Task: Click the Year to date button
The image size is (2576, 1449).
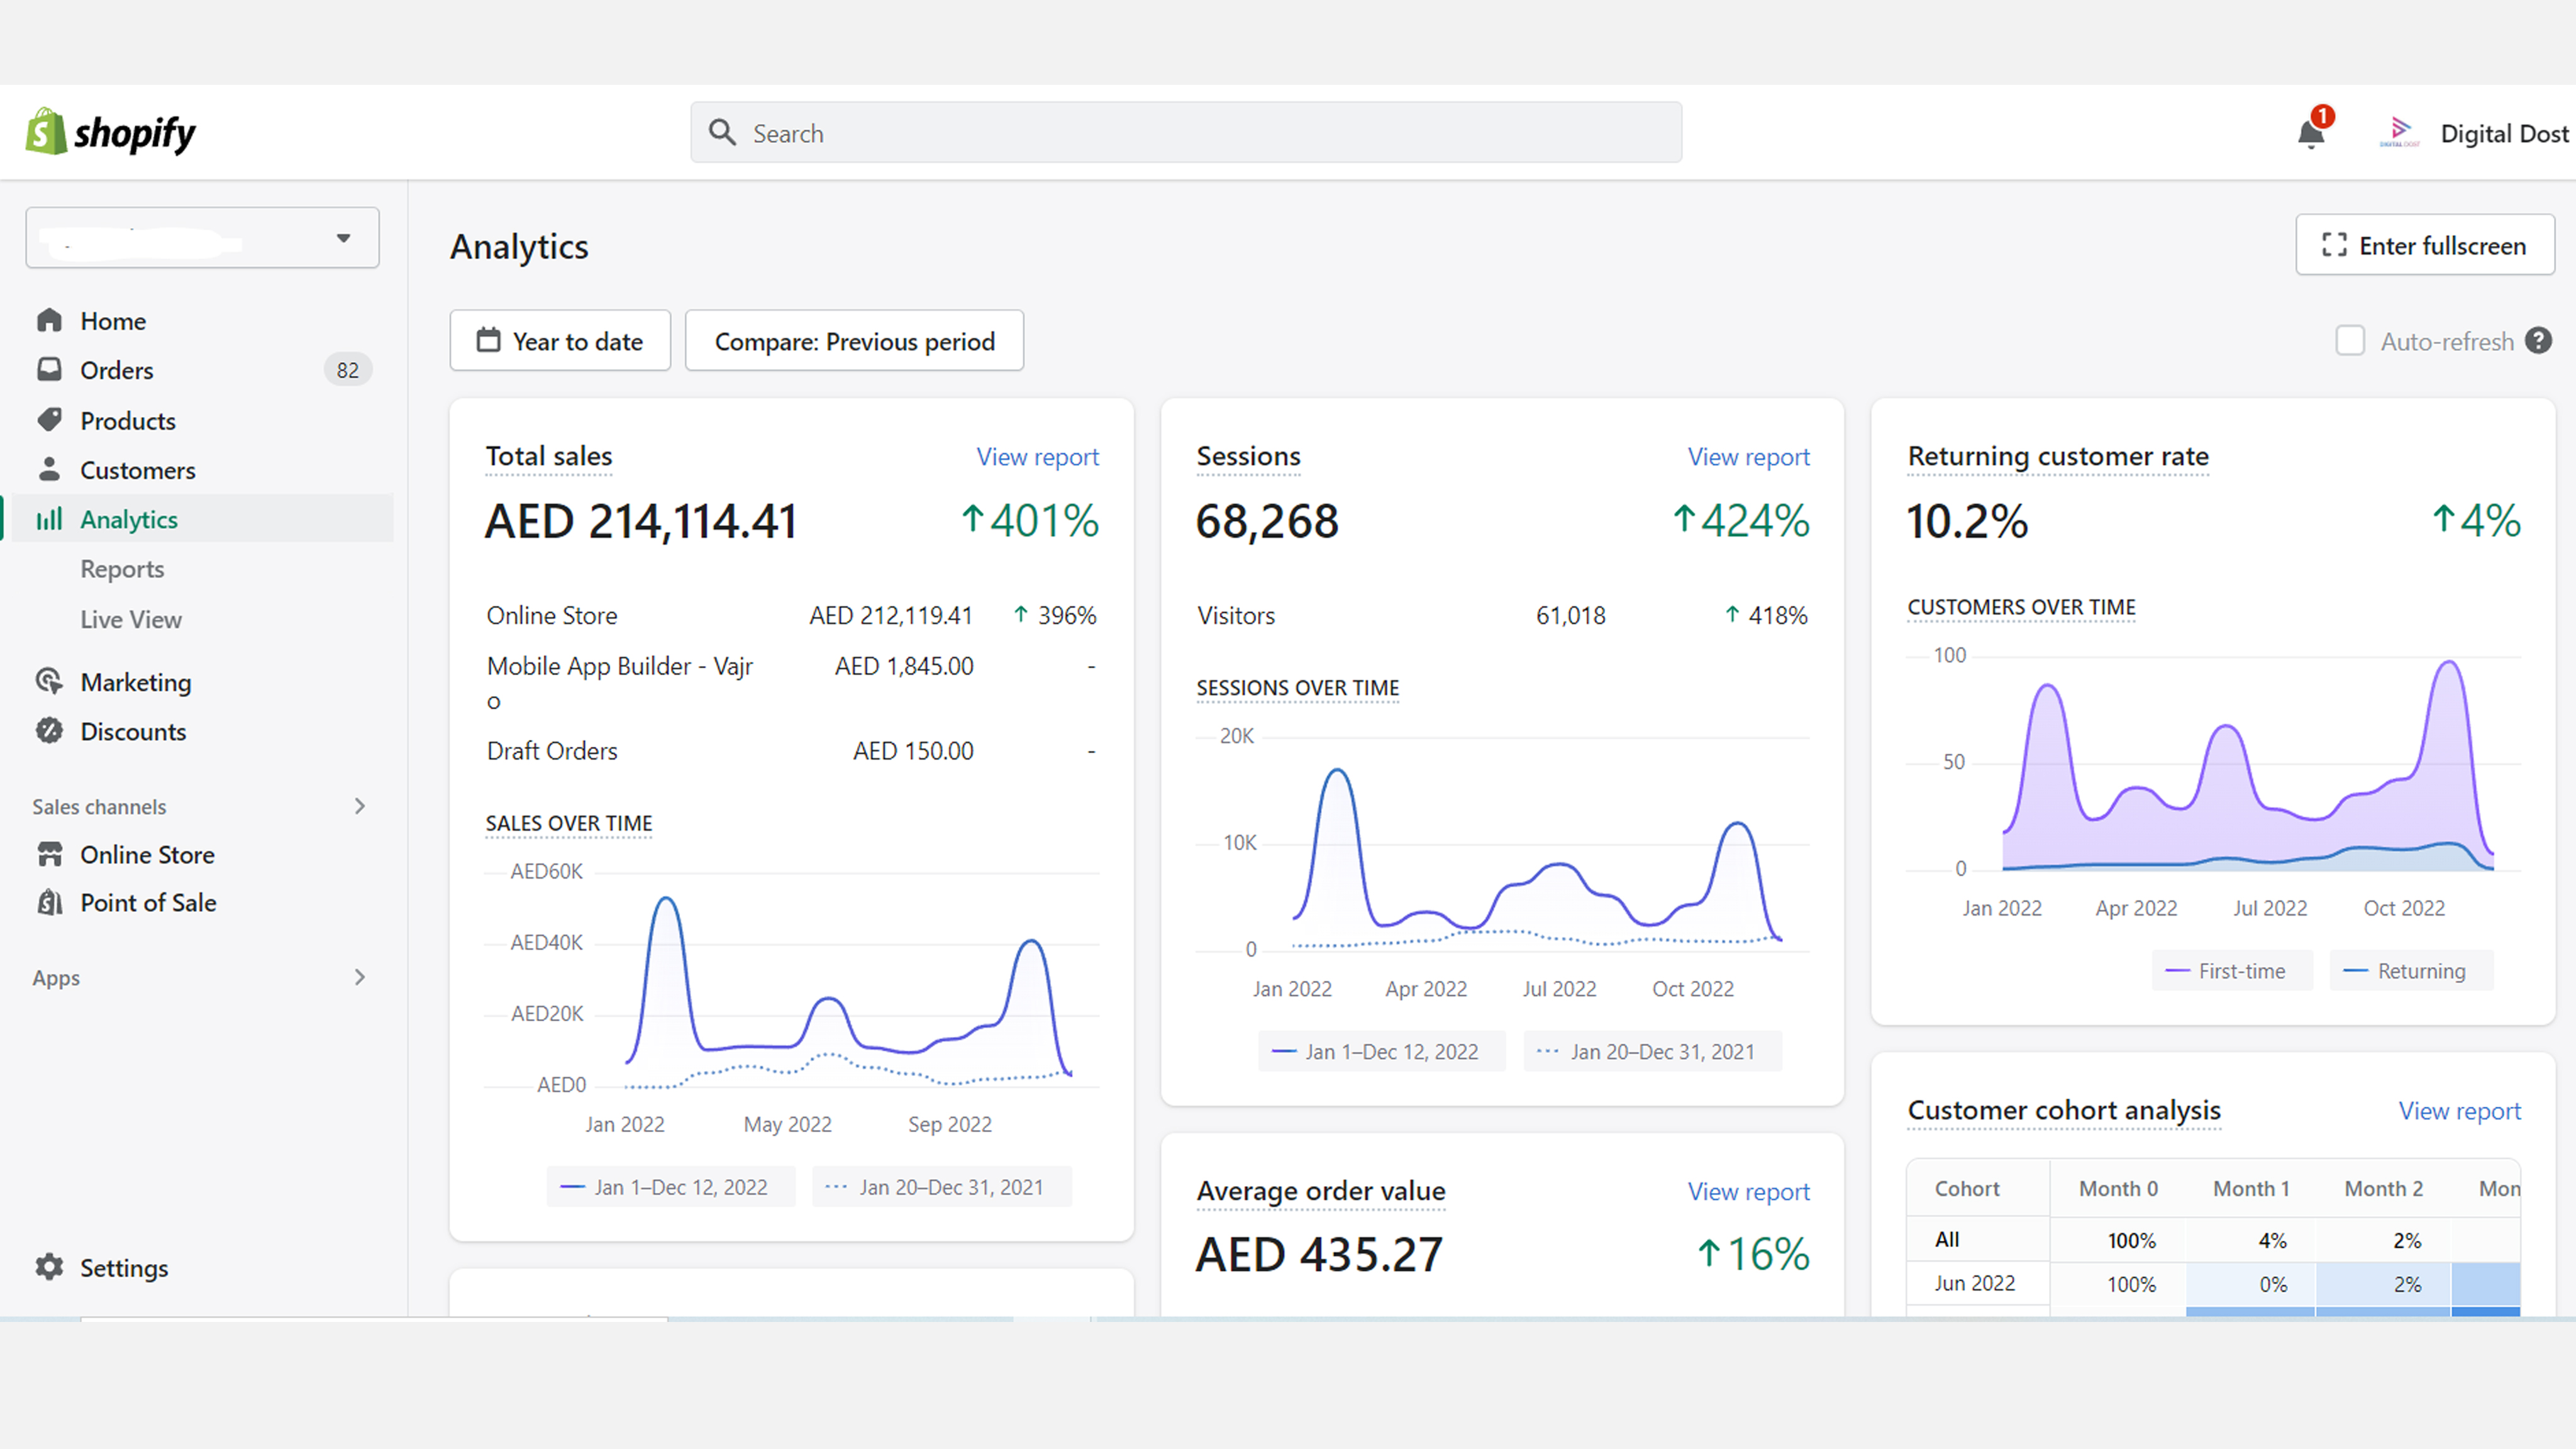Action: pyautogui.click(x=560, y=341)
